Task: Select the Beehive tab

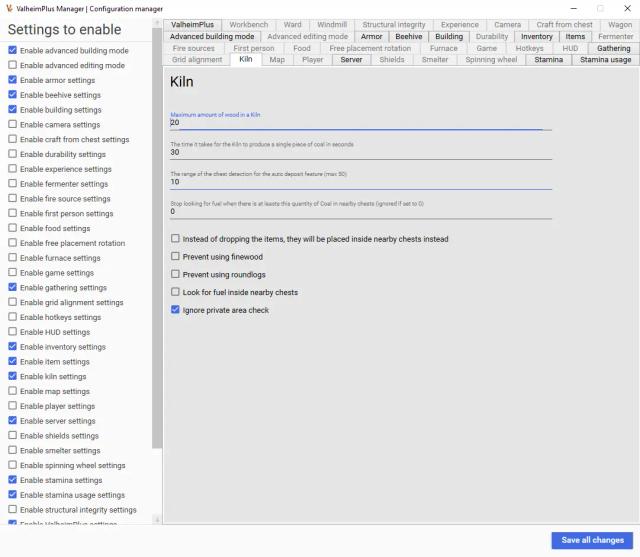Action: click(409, 36)
